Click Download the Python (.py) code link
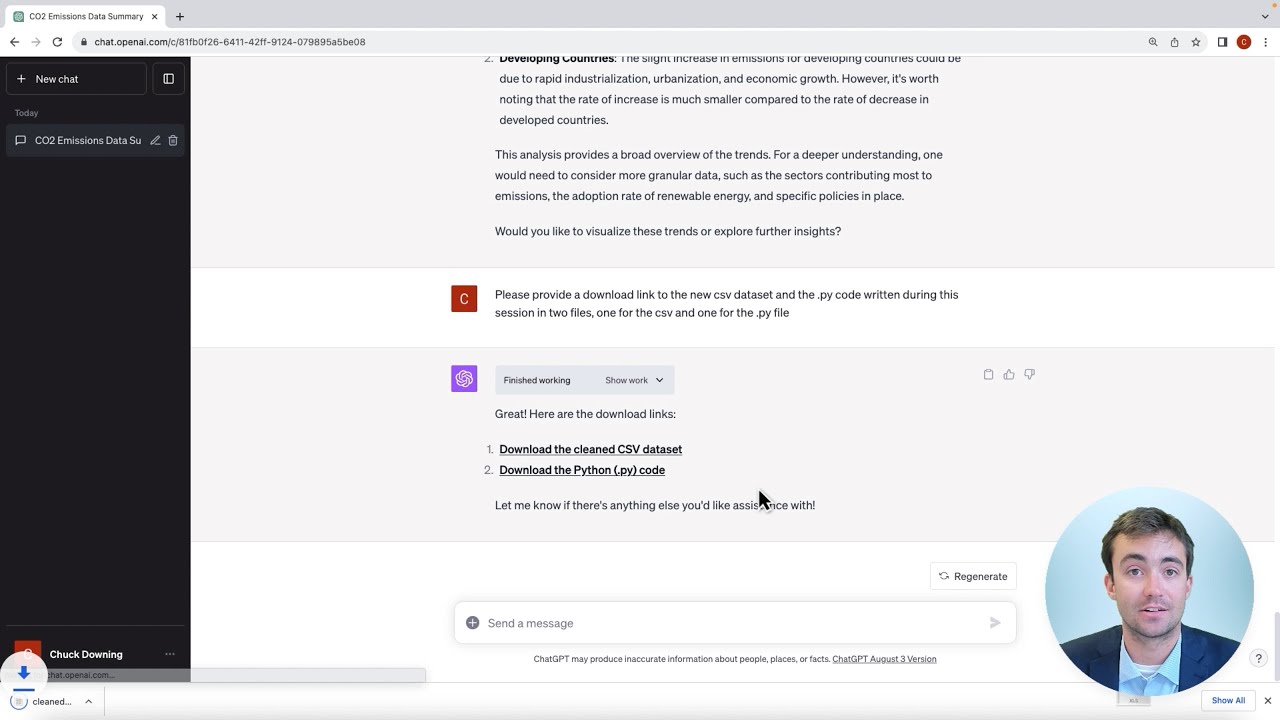Viewport: 1280px width, 720px height. click(x=582, y=470)
